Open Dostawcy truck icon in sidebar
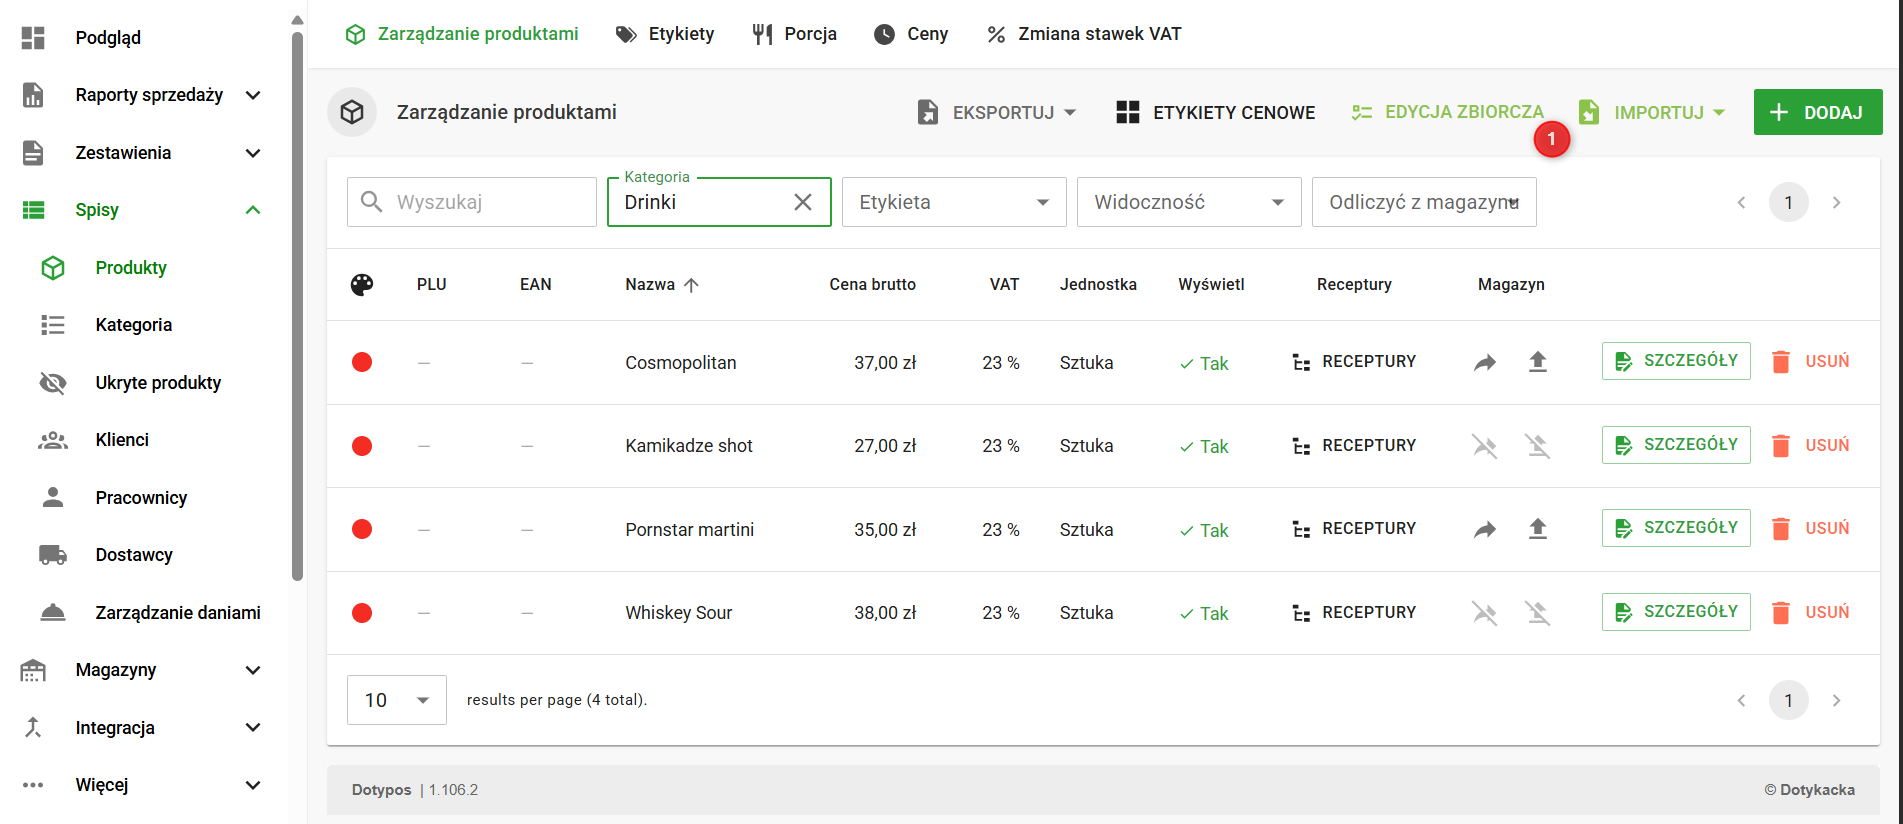 click(53, 555)
